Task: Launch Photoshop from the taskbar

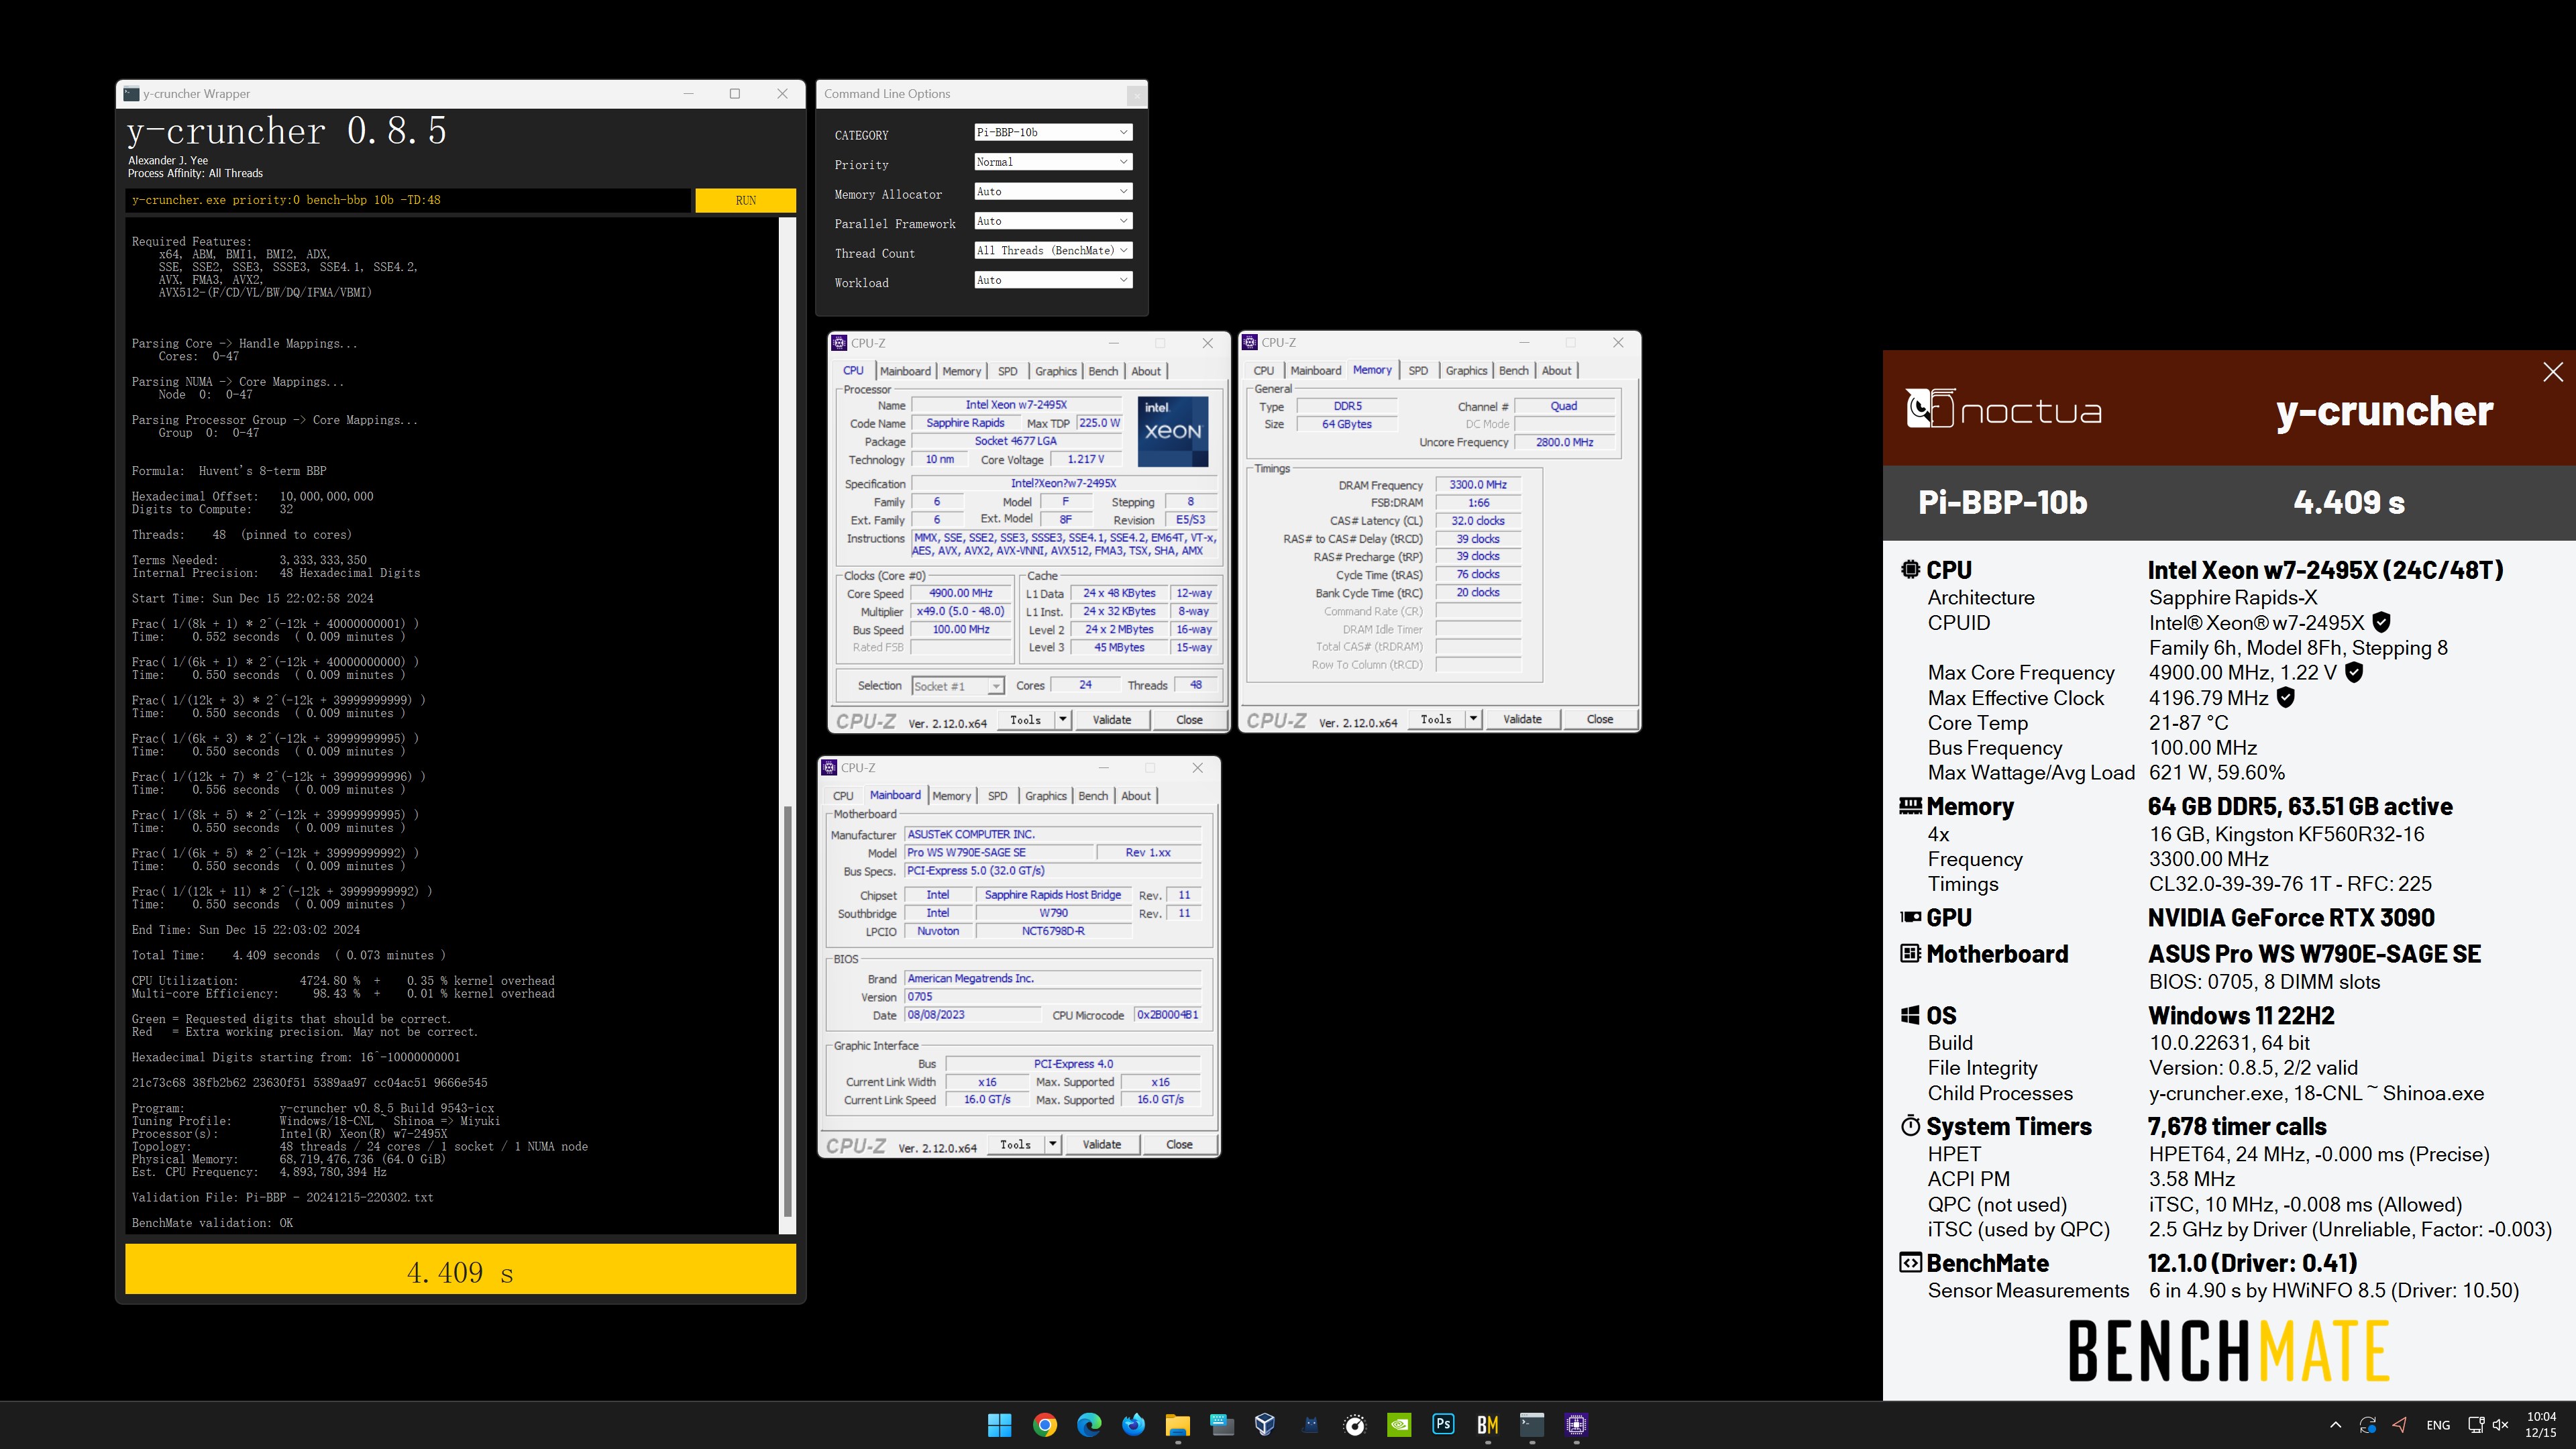Action: pos(1443,1425)
